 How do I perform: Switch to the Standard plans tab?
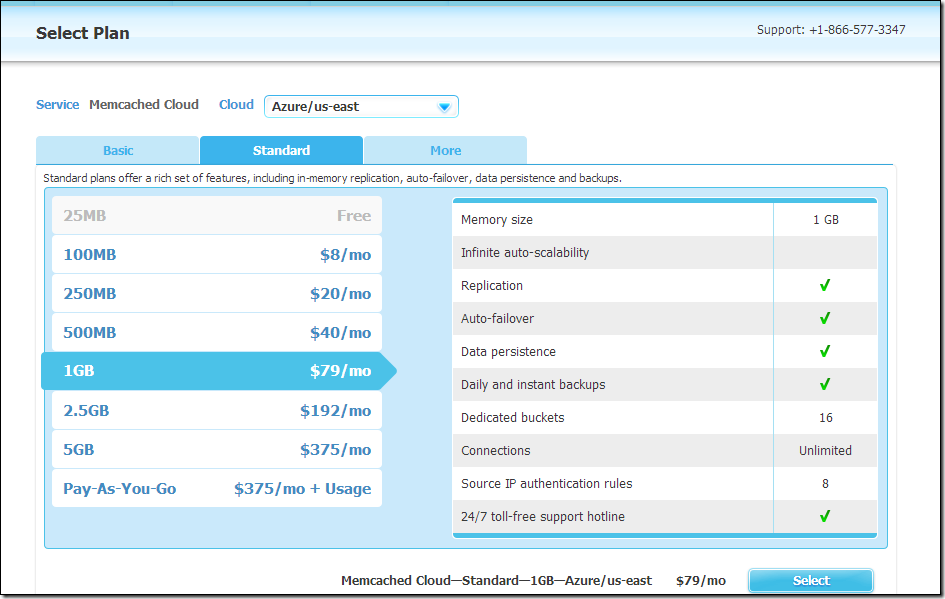coord(281,151)
